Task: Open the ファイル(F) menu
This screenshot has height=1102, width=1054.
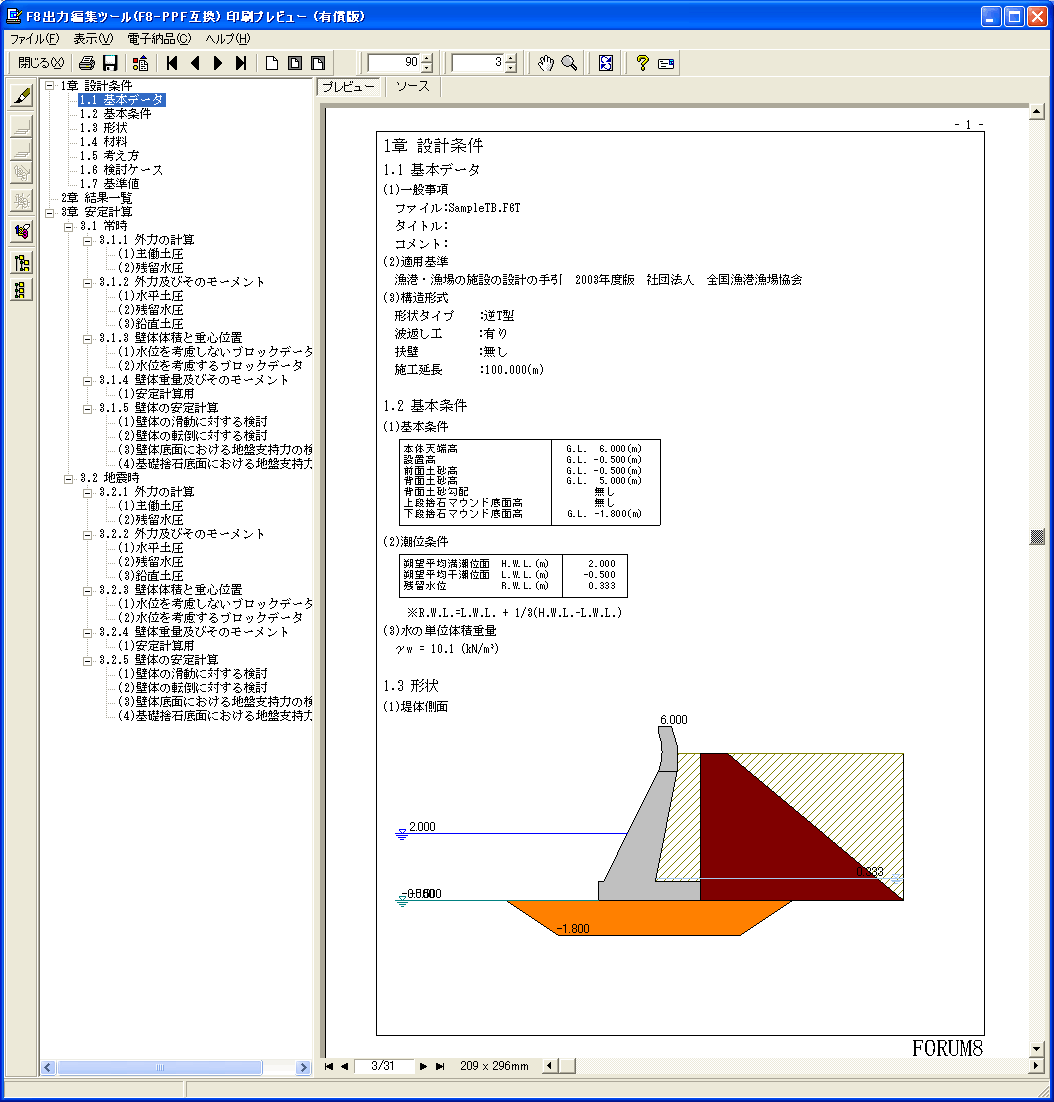Action: pos(34,39)
